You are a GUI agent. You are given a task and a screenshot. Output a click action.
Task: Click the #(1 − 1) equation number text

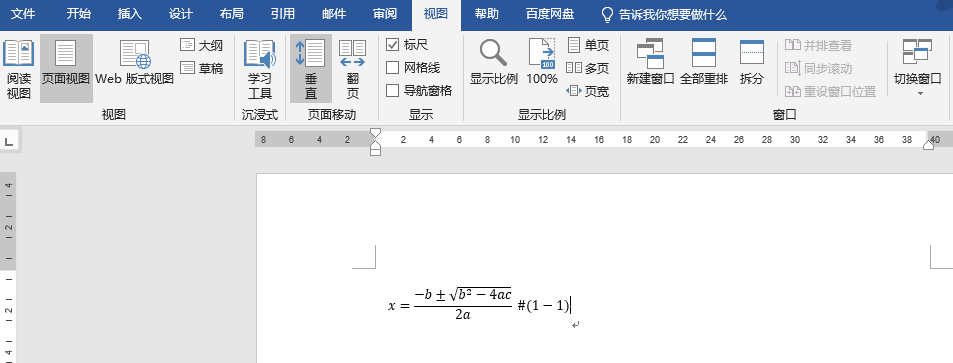(x=543, y=306)
